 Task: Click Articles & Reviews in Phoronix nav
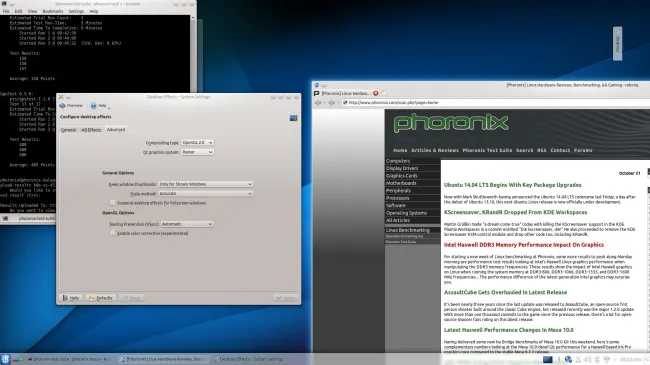435,150
